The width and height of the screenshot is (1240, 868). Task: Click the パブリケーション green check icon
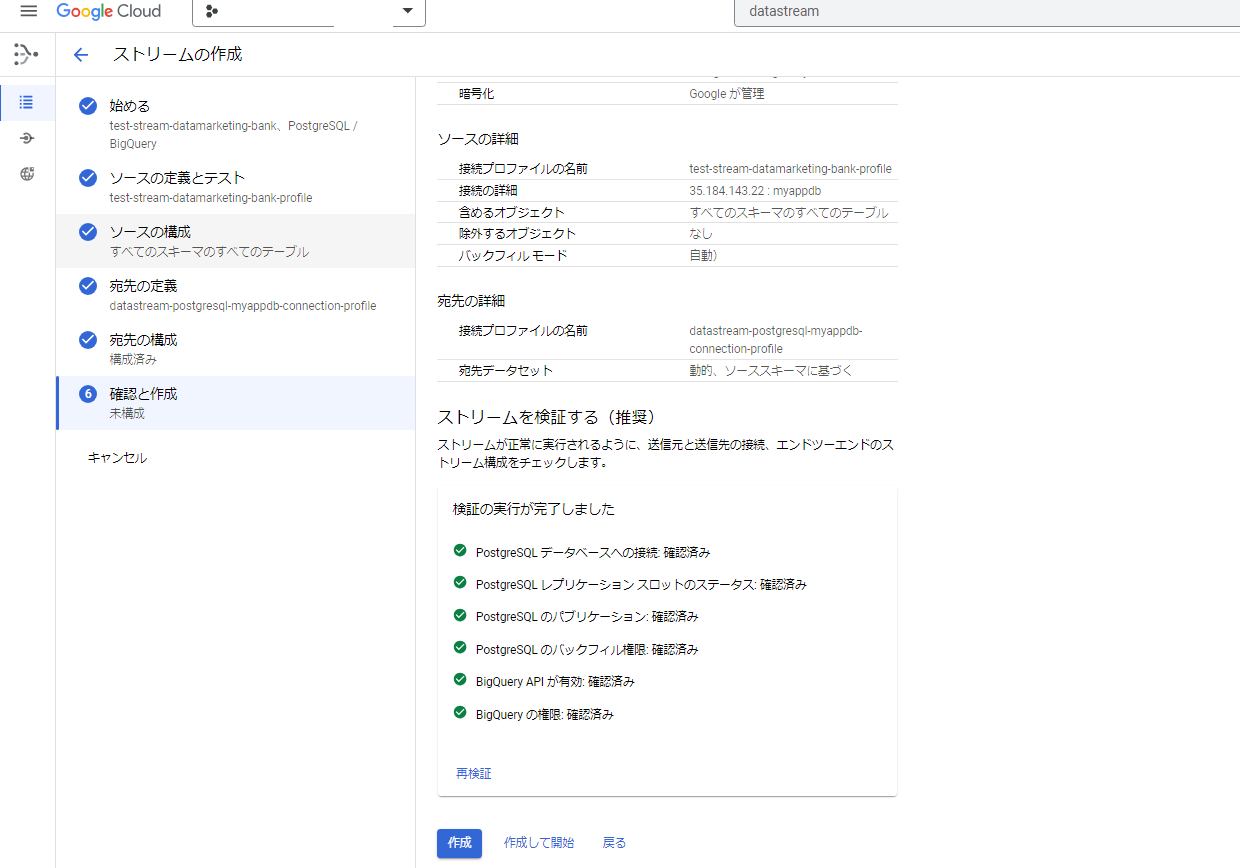(x=460, y=615)
